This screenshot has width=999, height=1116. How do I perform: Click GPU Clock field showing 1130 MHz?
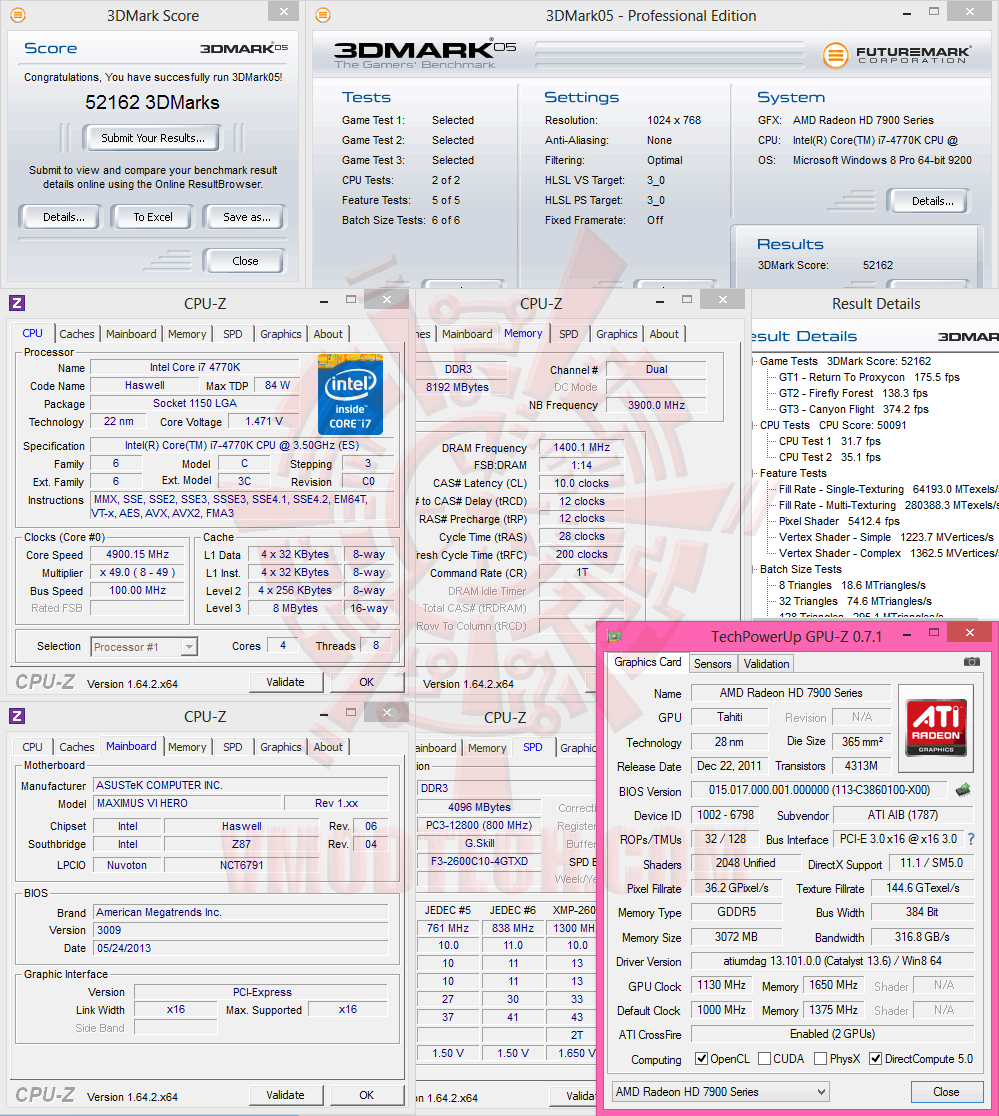point(722,985)
